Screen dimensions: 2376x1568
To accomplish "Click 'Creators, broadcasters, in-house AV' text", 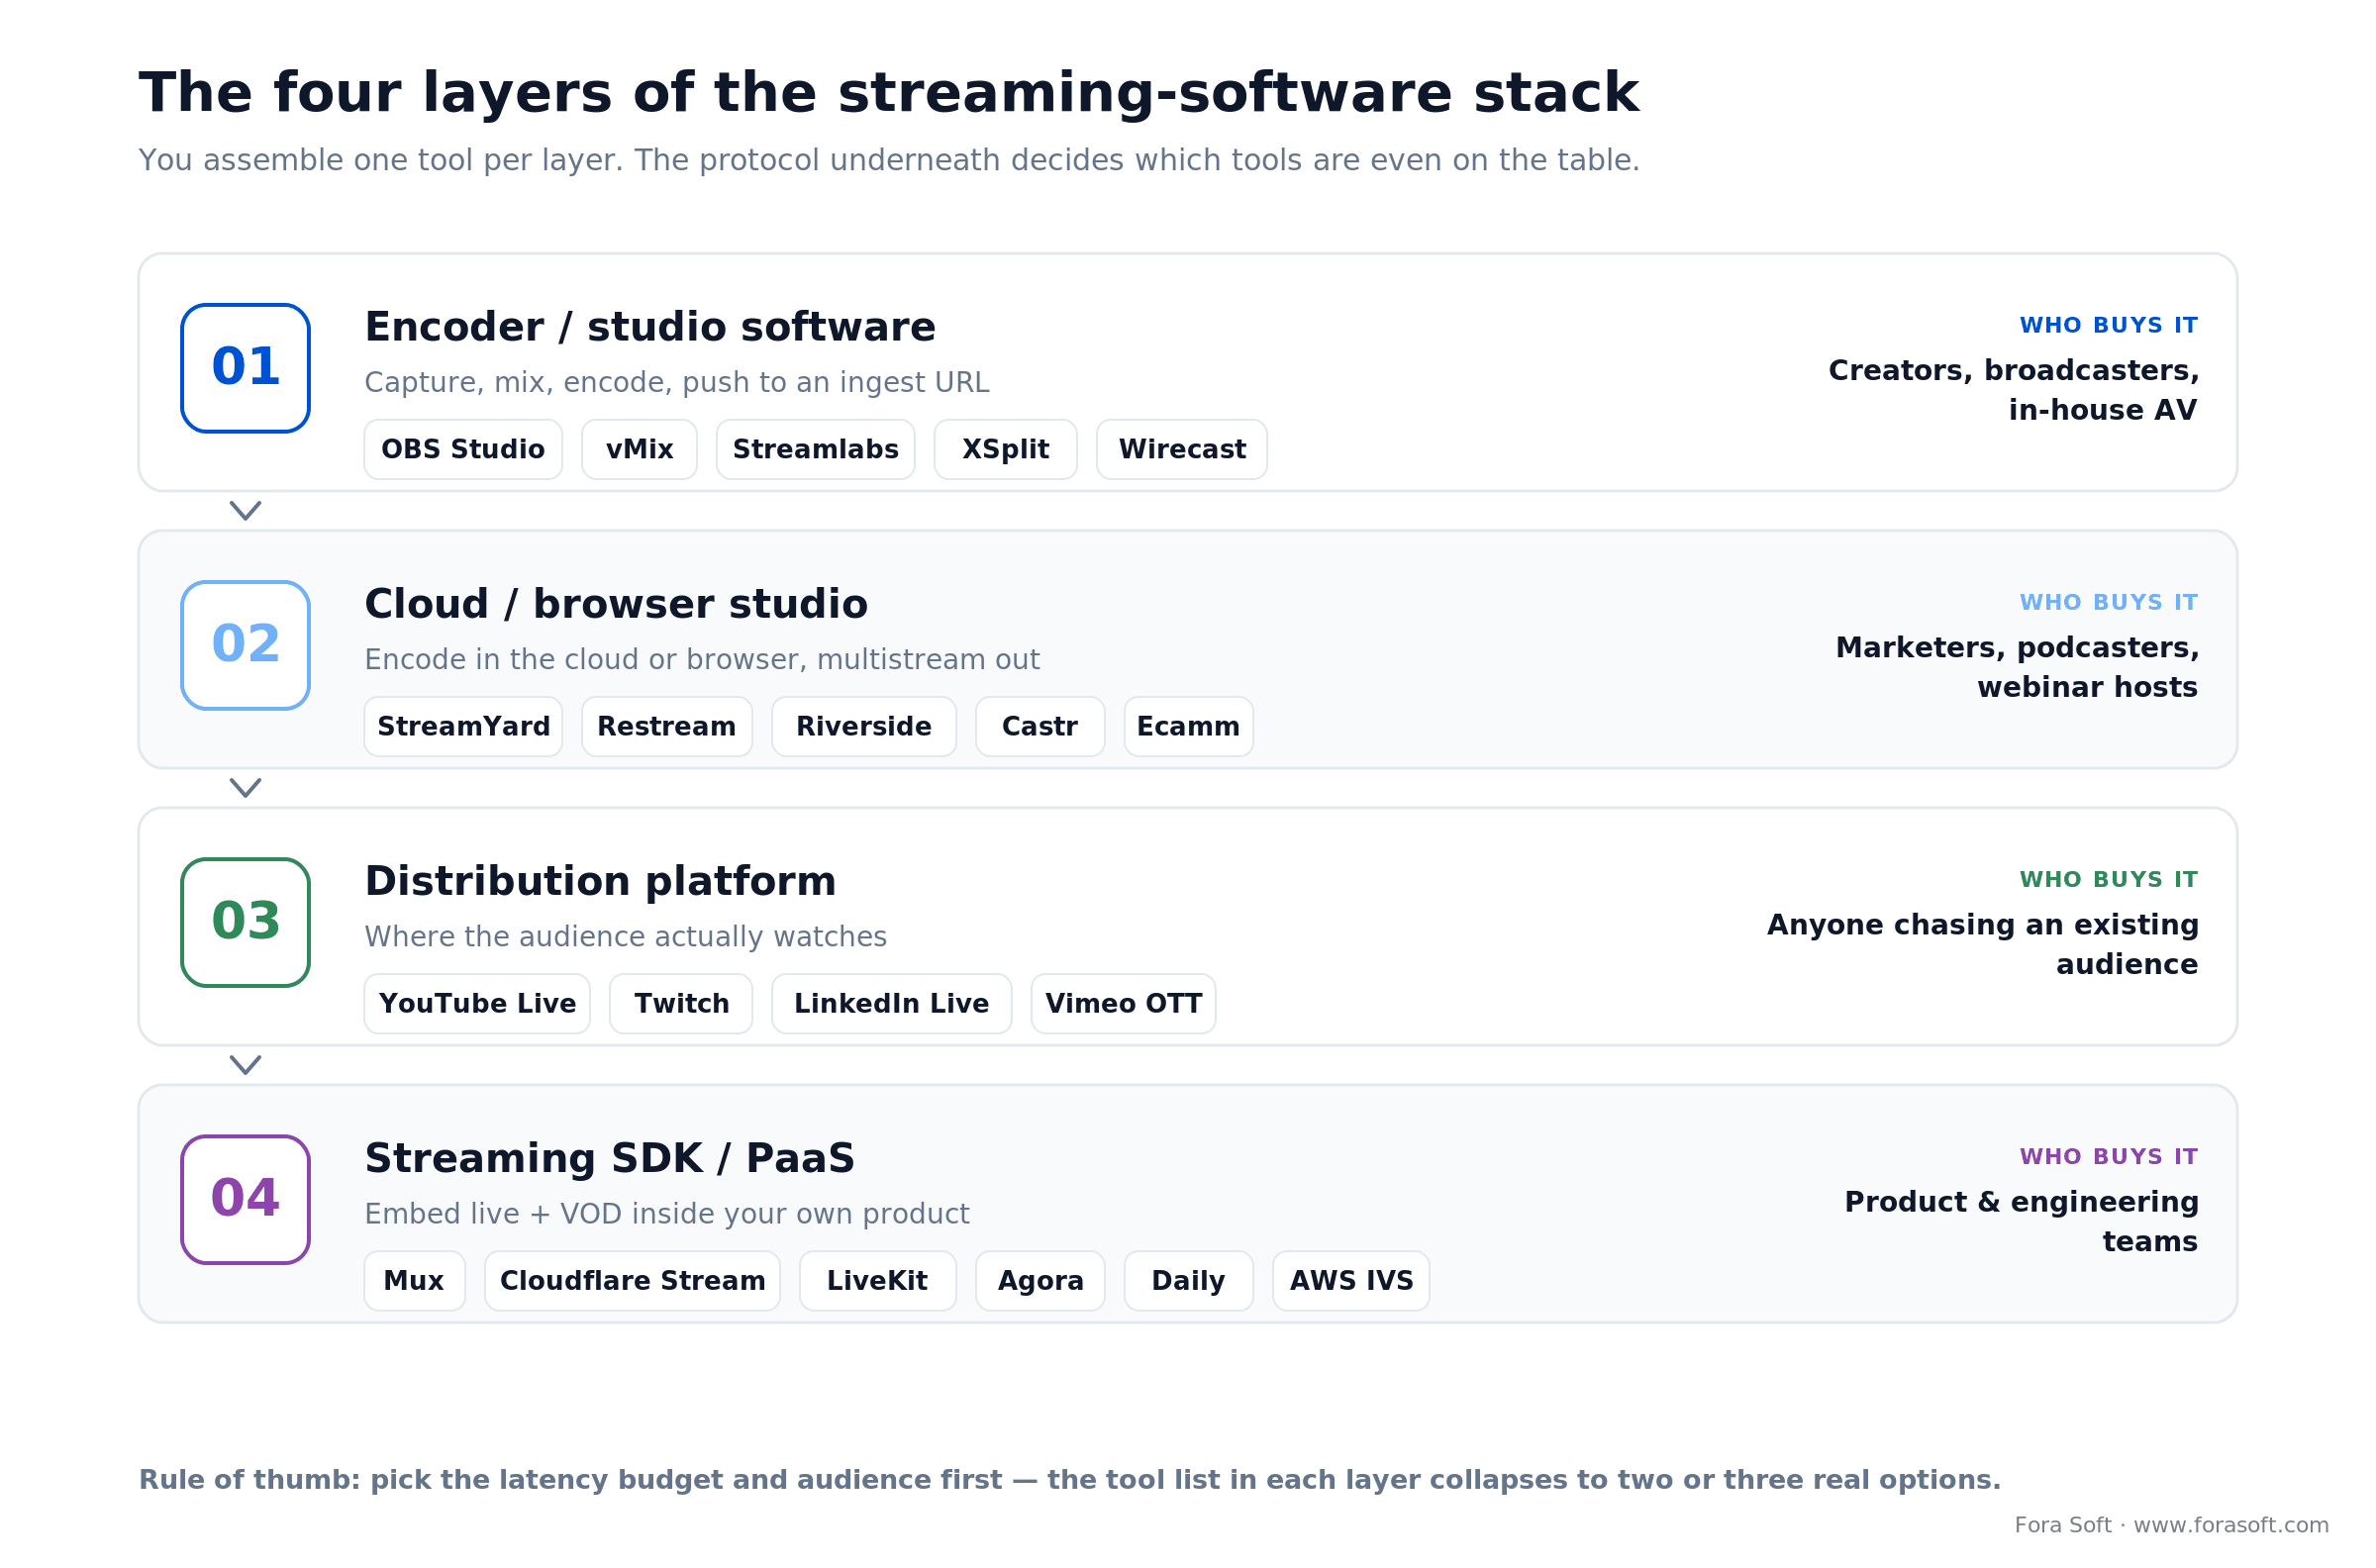I will [x=2013, y=391].
